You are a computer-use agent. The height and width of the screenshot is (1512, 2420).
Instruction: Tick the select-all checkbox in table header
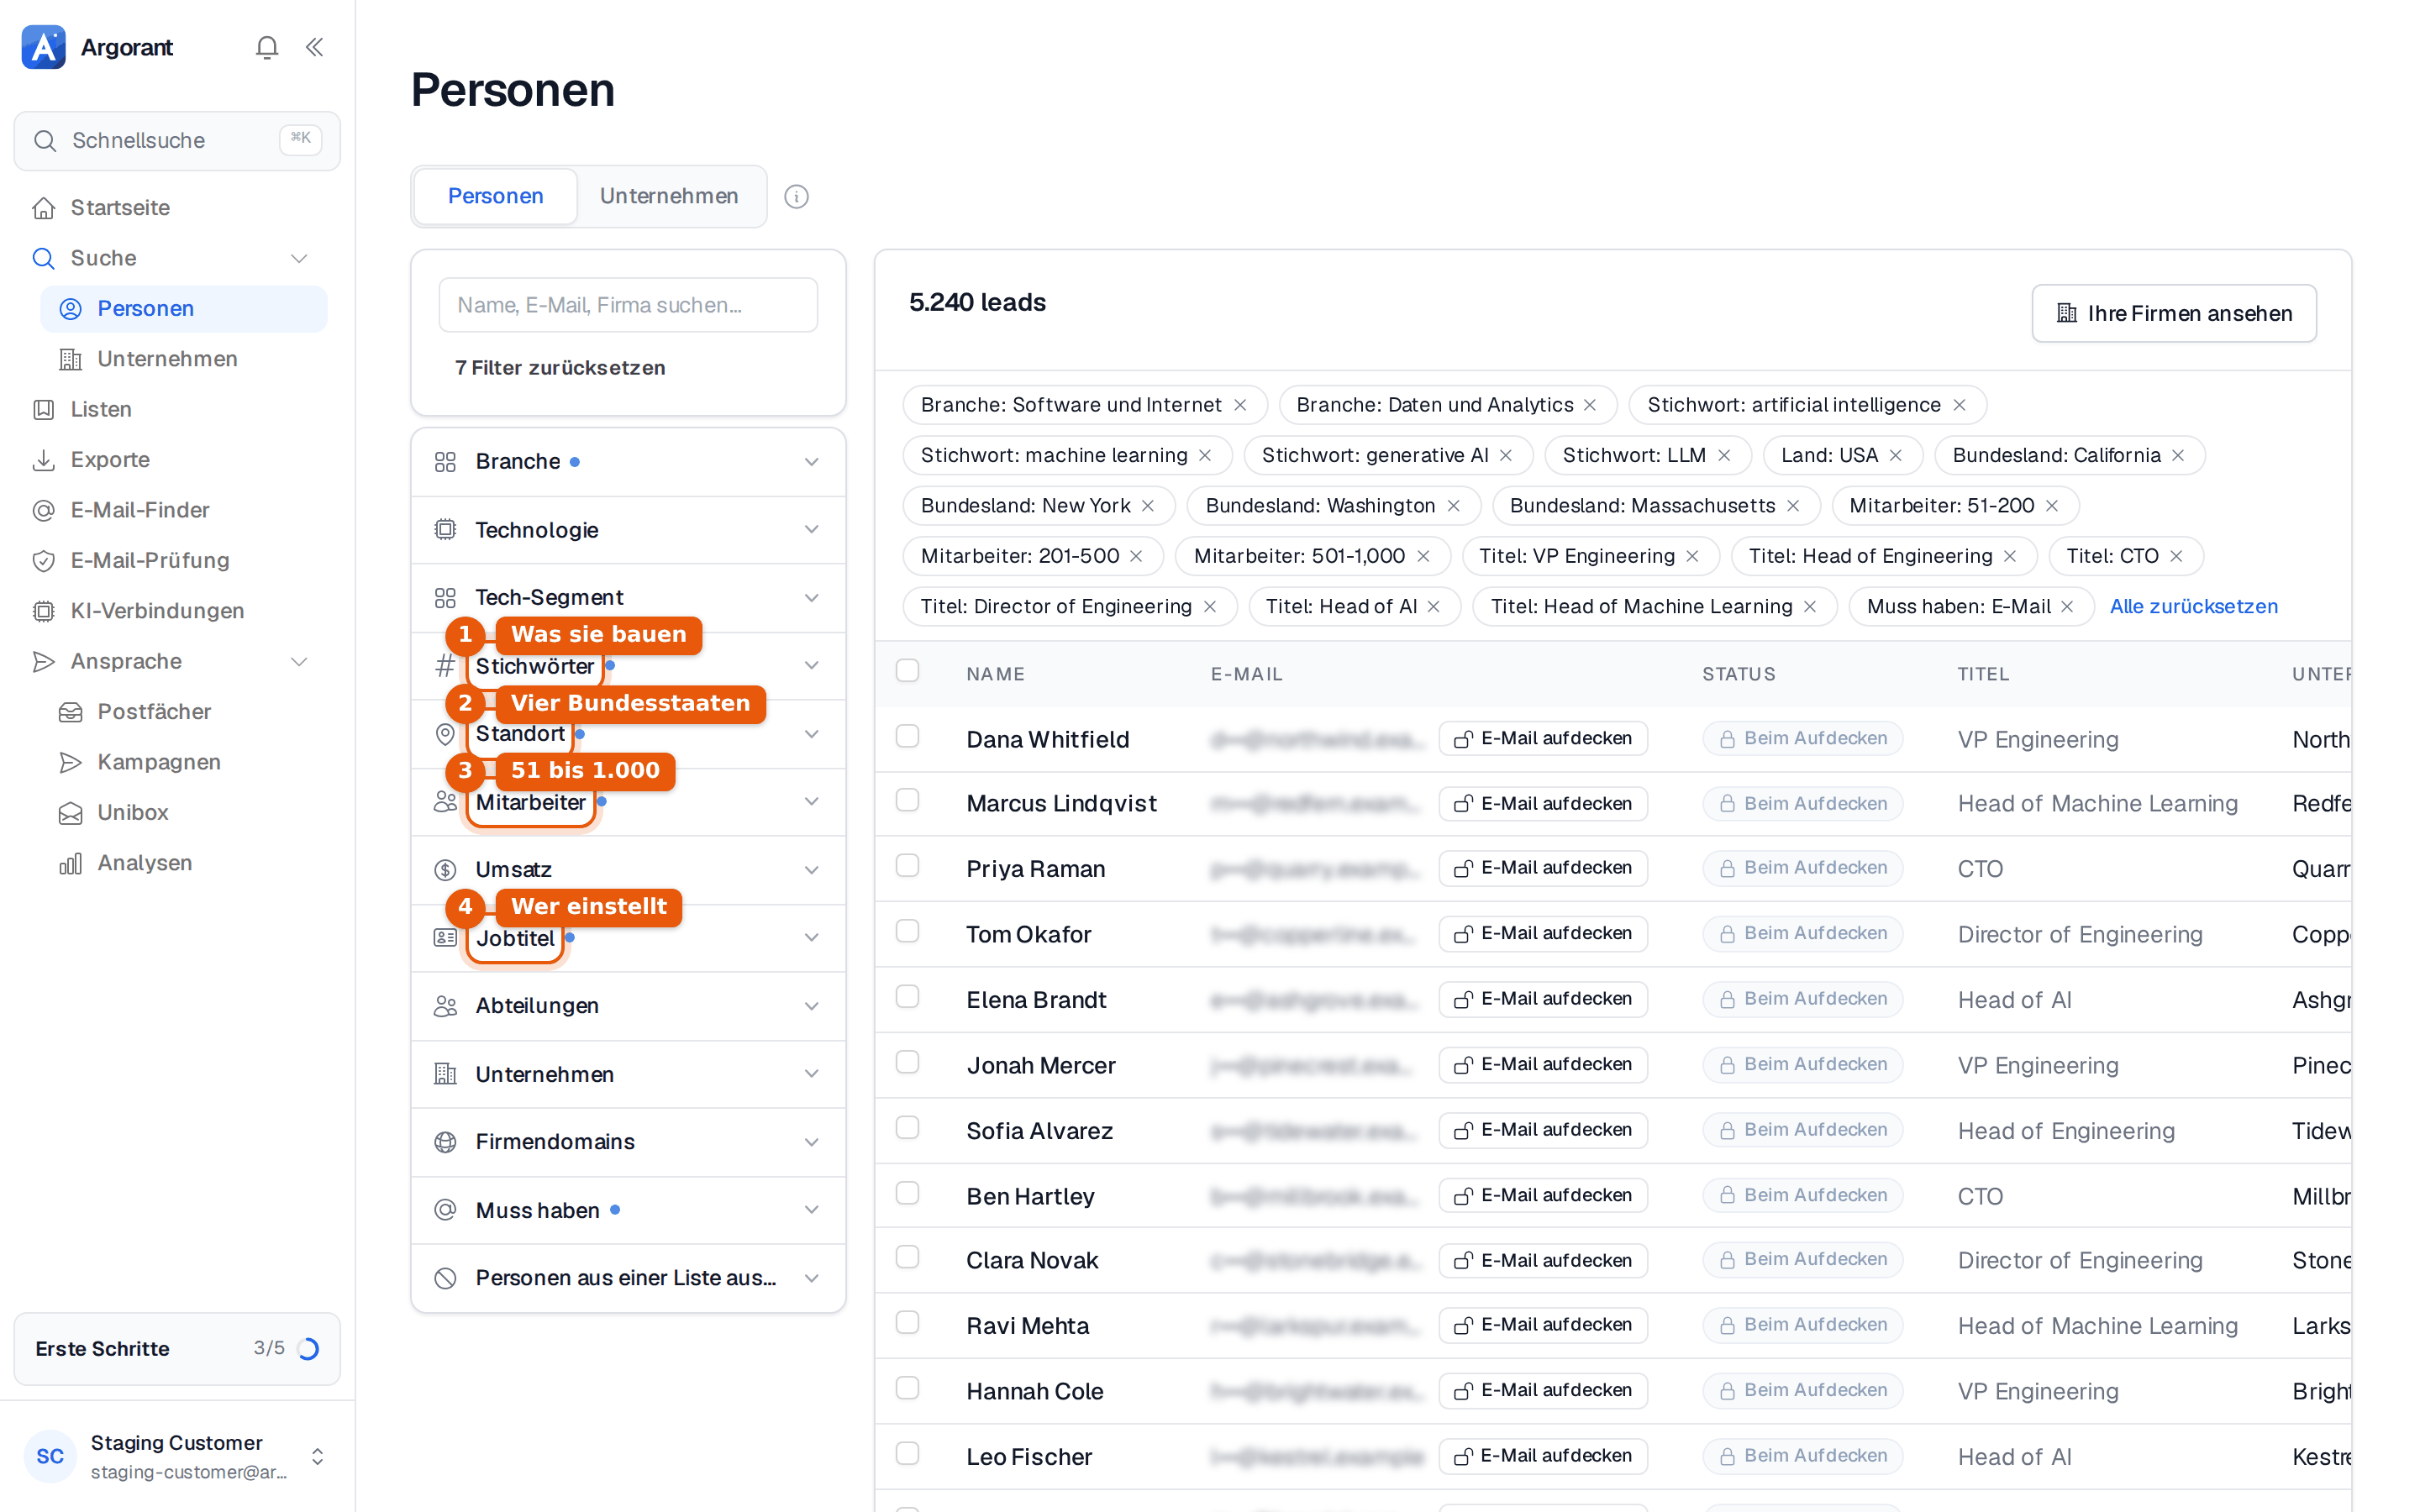click(907, 670)
